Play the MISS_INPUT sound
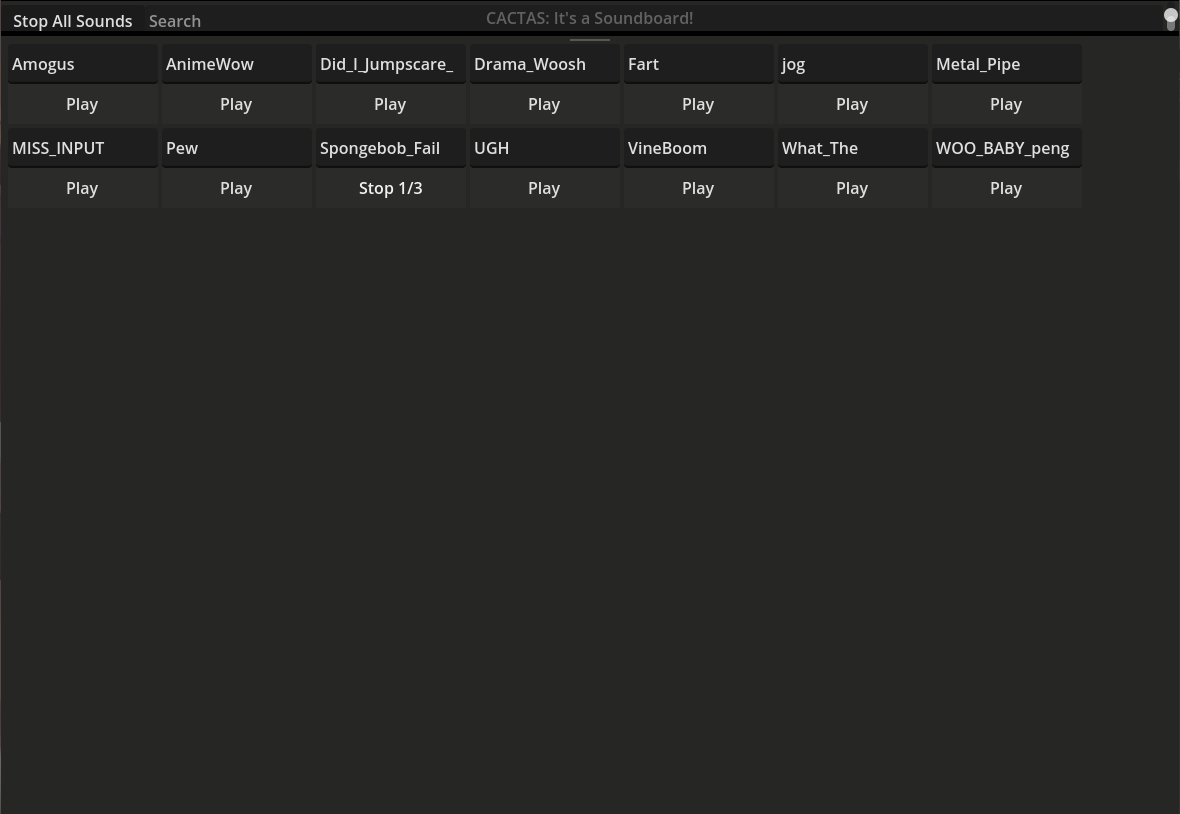 82,189
